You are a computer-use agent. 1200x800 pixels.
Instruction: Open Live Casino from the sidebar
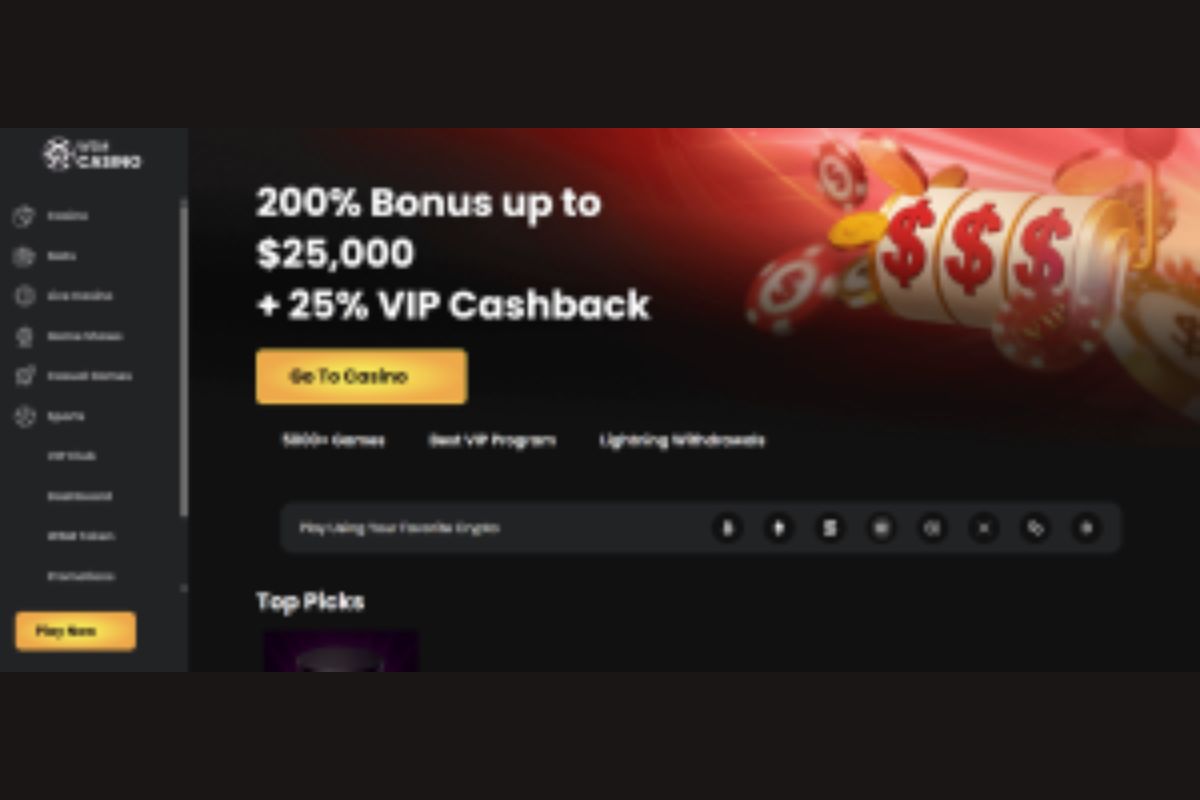24,296
